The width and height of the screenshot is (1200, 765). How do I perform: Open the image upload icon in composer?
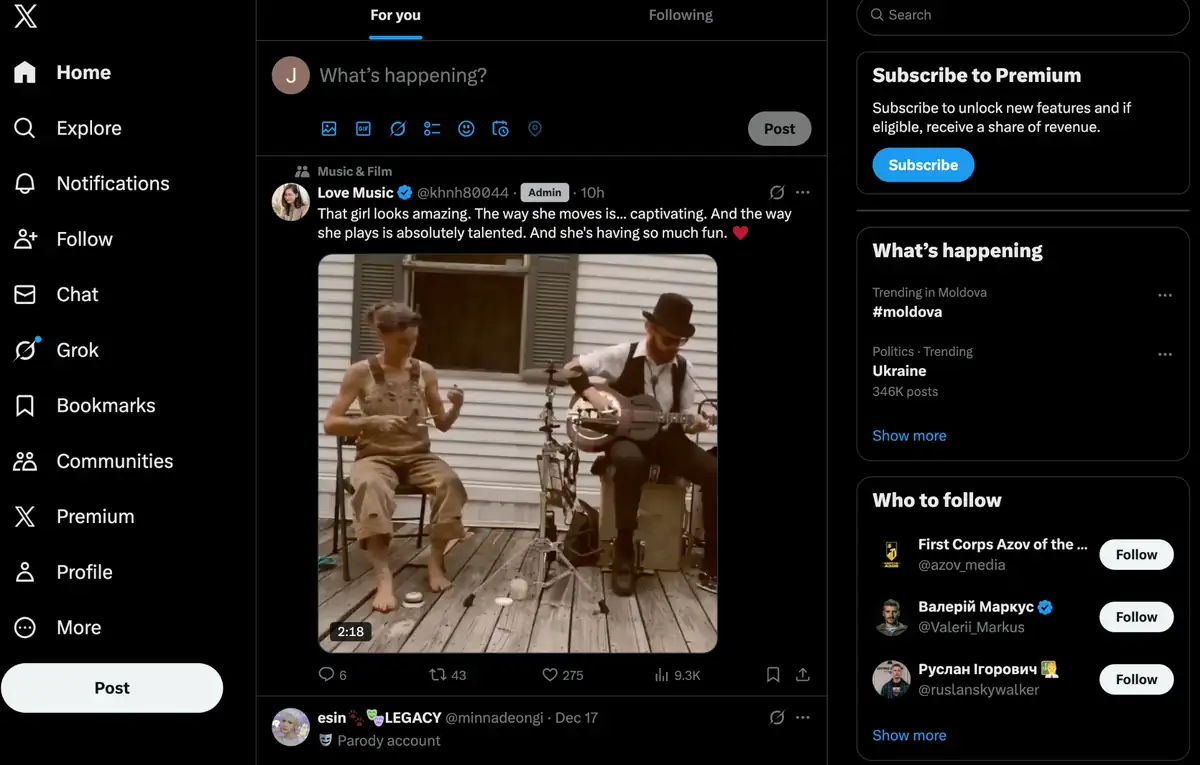pos(329,128)
